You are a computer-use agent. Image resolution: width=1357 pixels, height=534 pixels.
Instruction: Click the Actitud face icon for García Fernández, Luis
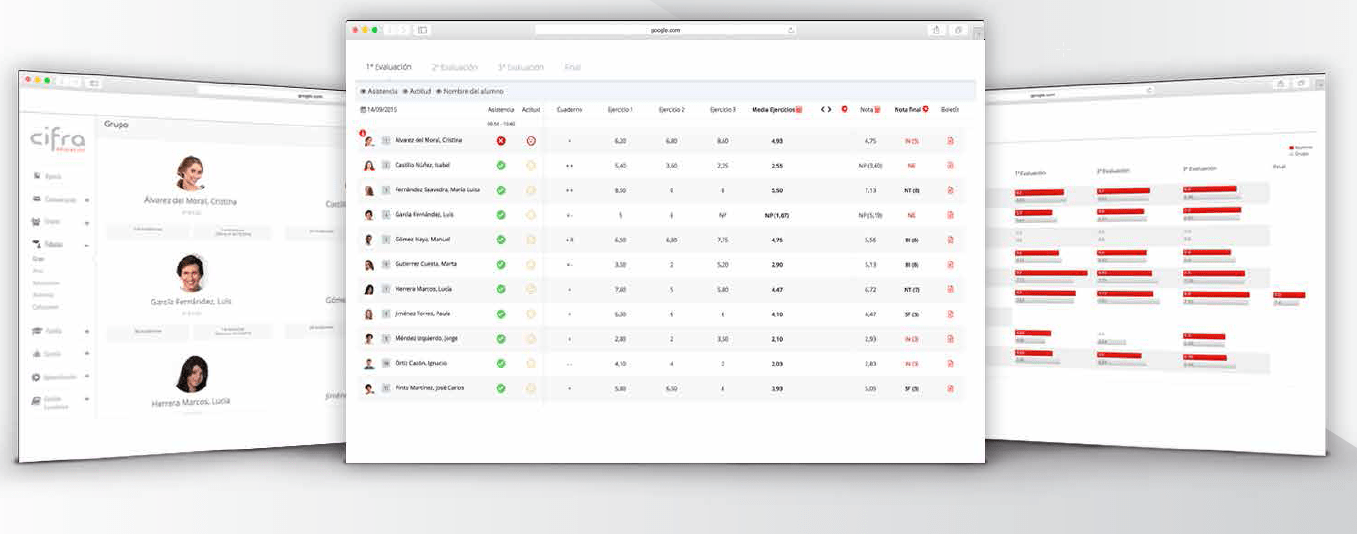531,215
